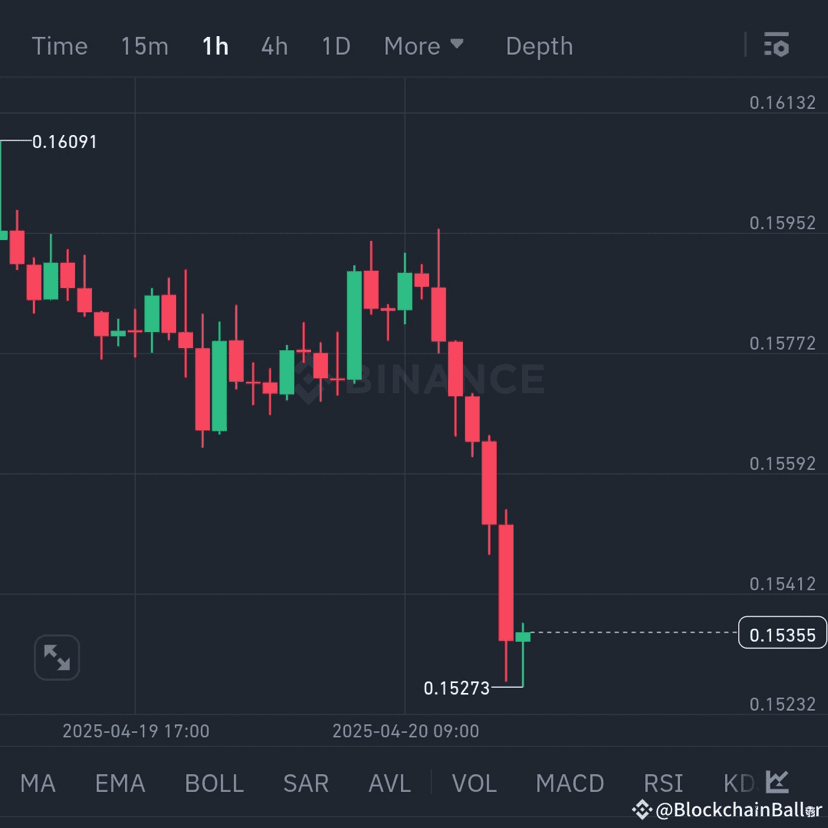Expand chart to fullscreen
This screenshot has width=828, height=828.
57,658
